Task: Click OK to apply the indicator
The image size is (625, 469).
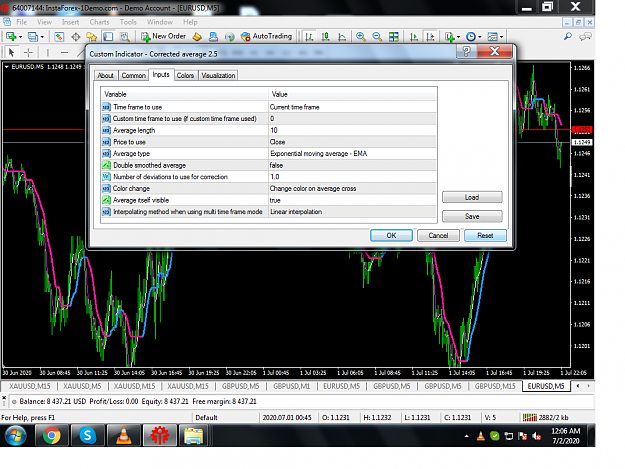Action: 391,235
